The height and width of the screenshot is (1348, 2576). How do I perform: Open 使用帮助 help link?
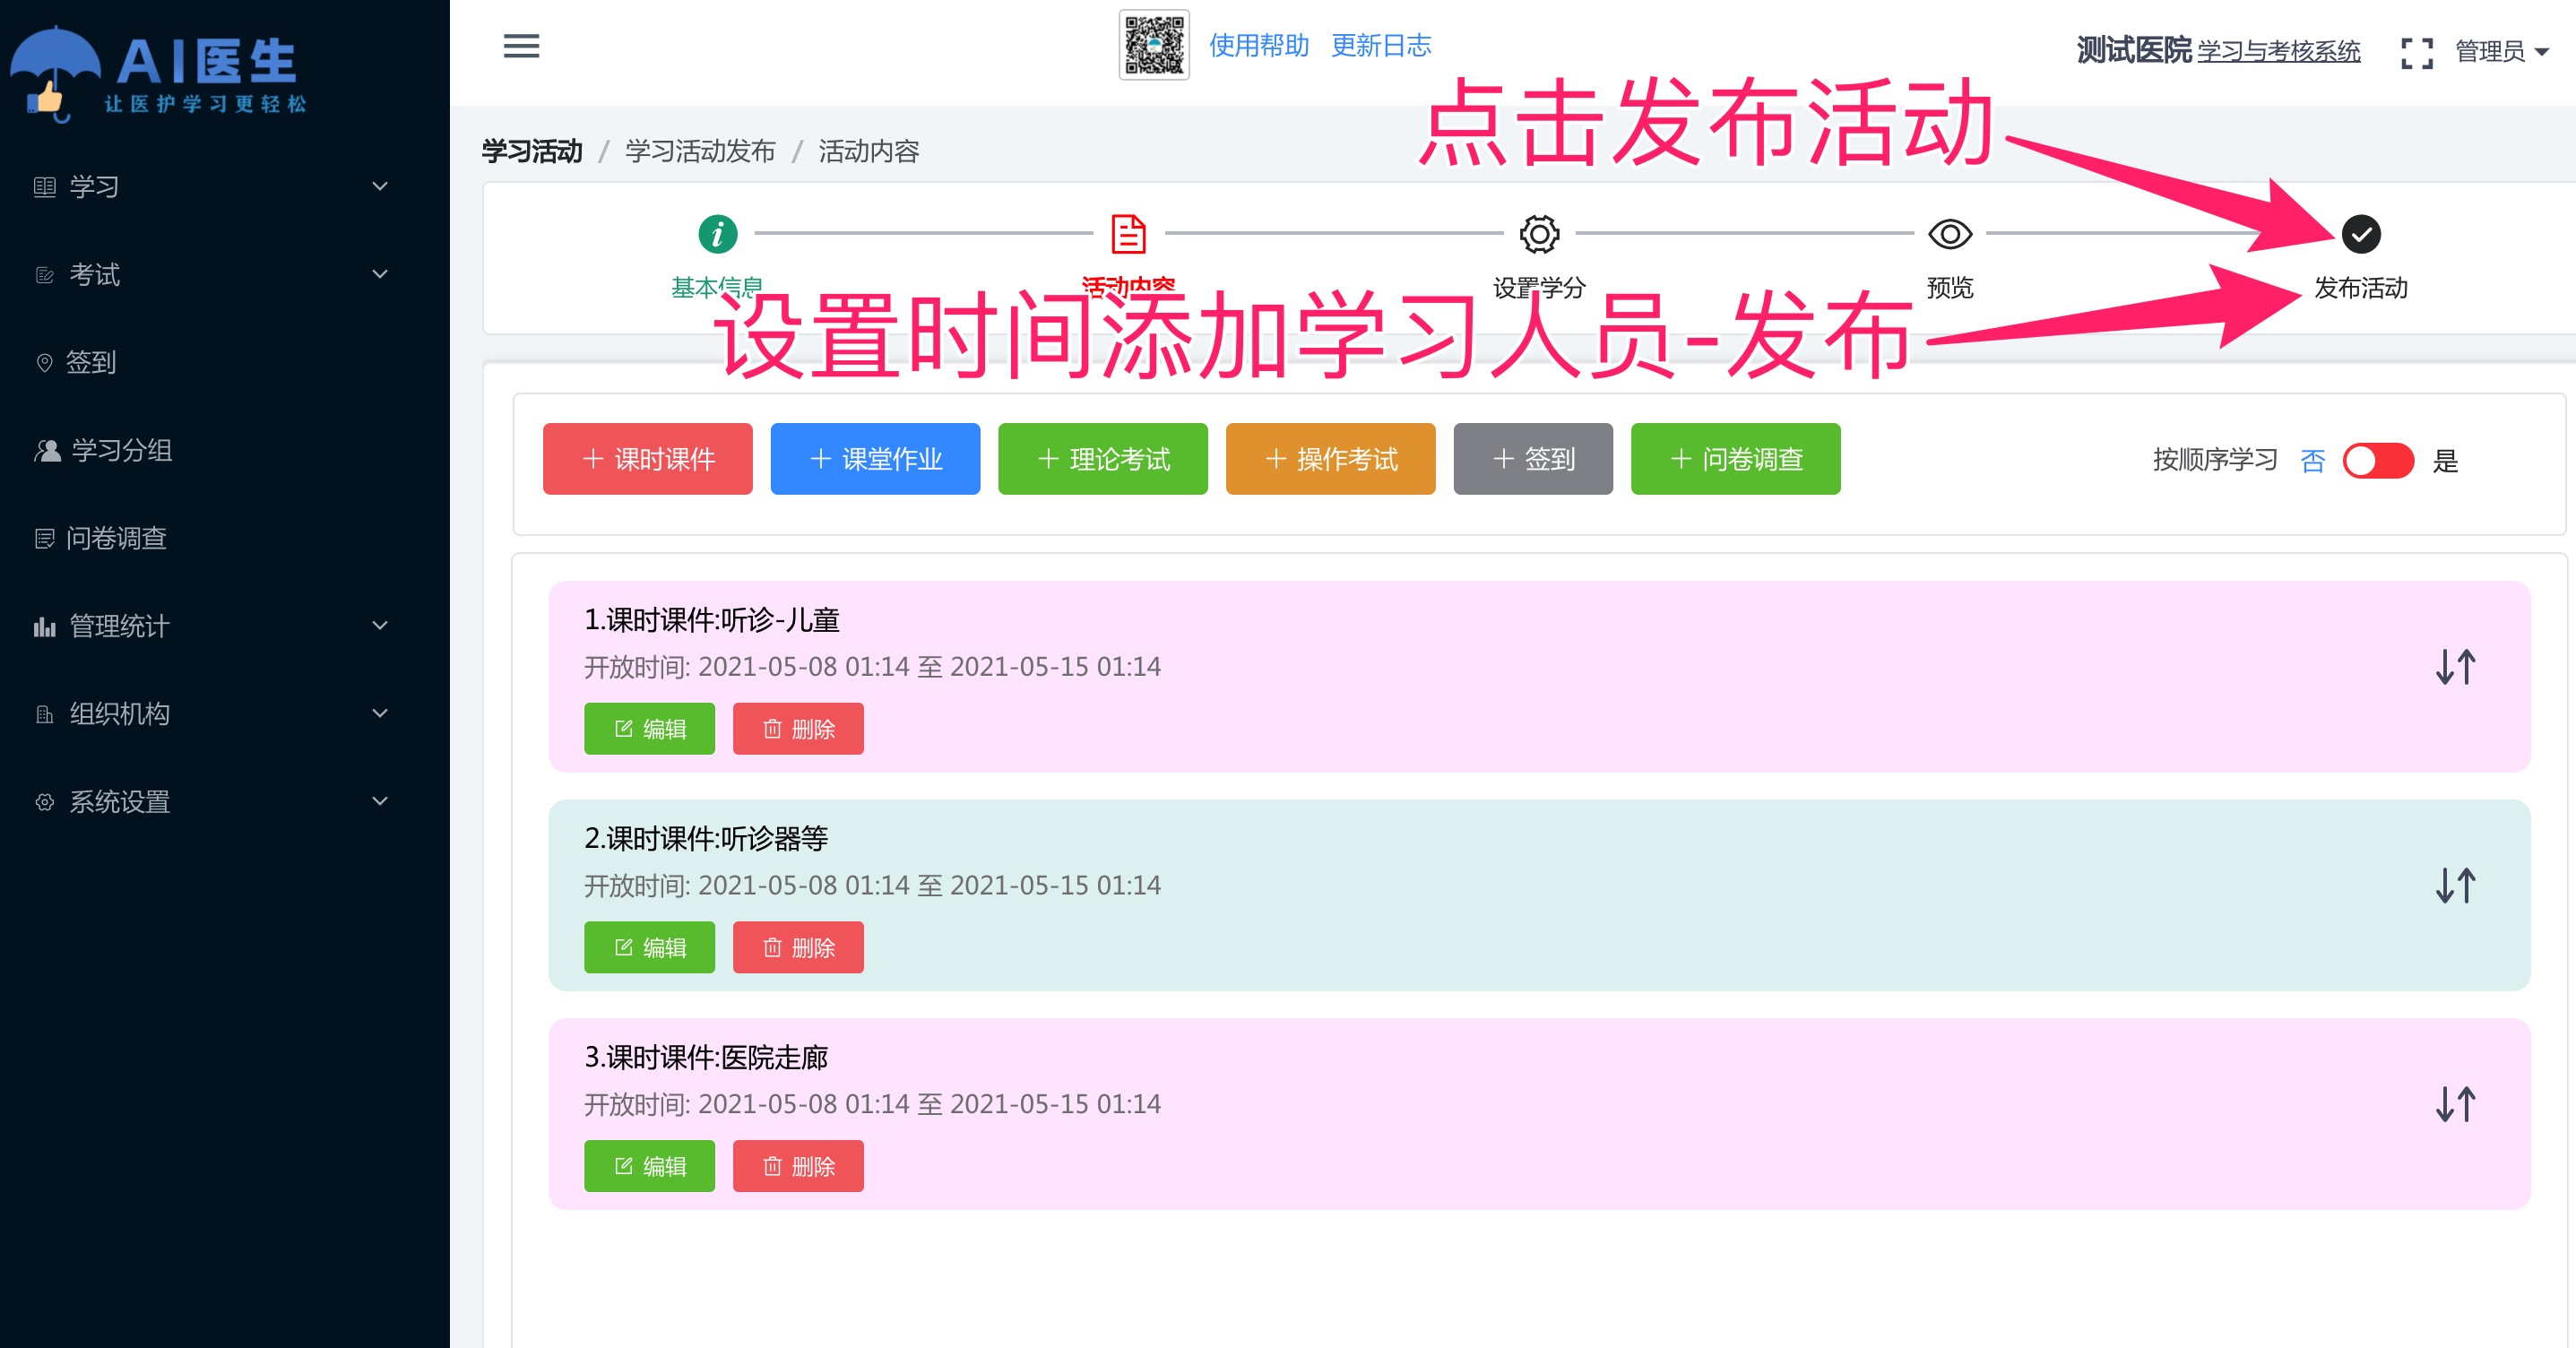[x=1259, y=45]
